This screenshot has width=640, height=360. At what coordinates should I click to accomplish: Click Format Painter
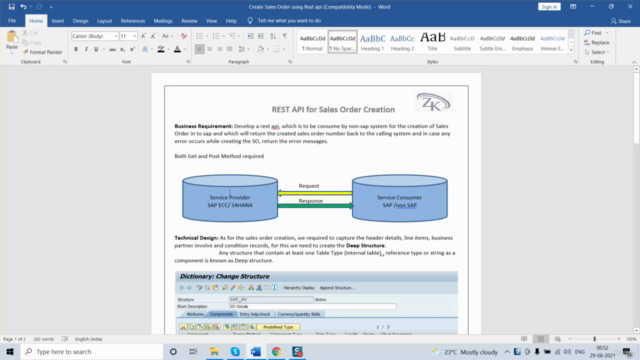tap(42, 52)
